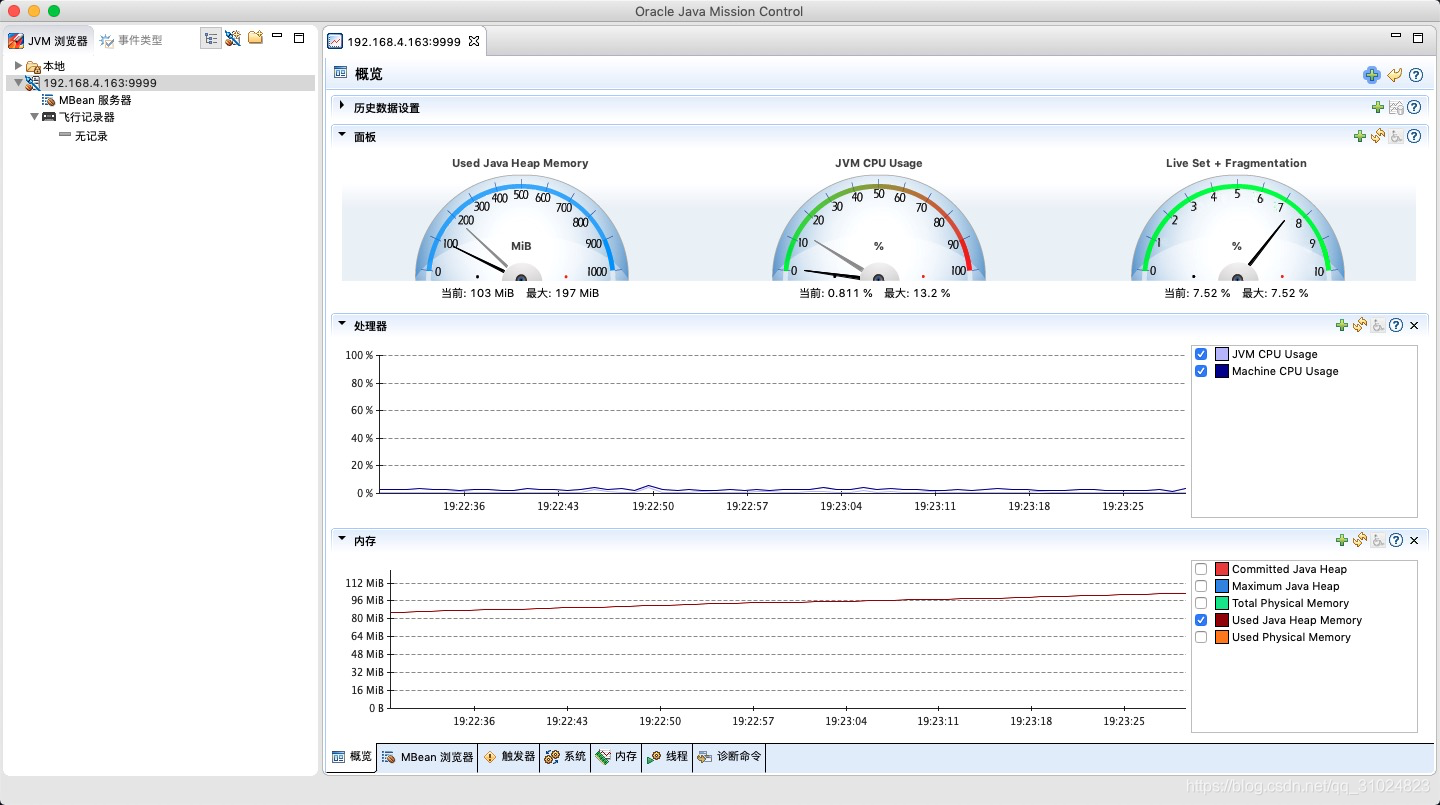This screenshot has width=1440, height=805.
Task: Collapse the 内存 section
Action: click(x=342, y=538)
